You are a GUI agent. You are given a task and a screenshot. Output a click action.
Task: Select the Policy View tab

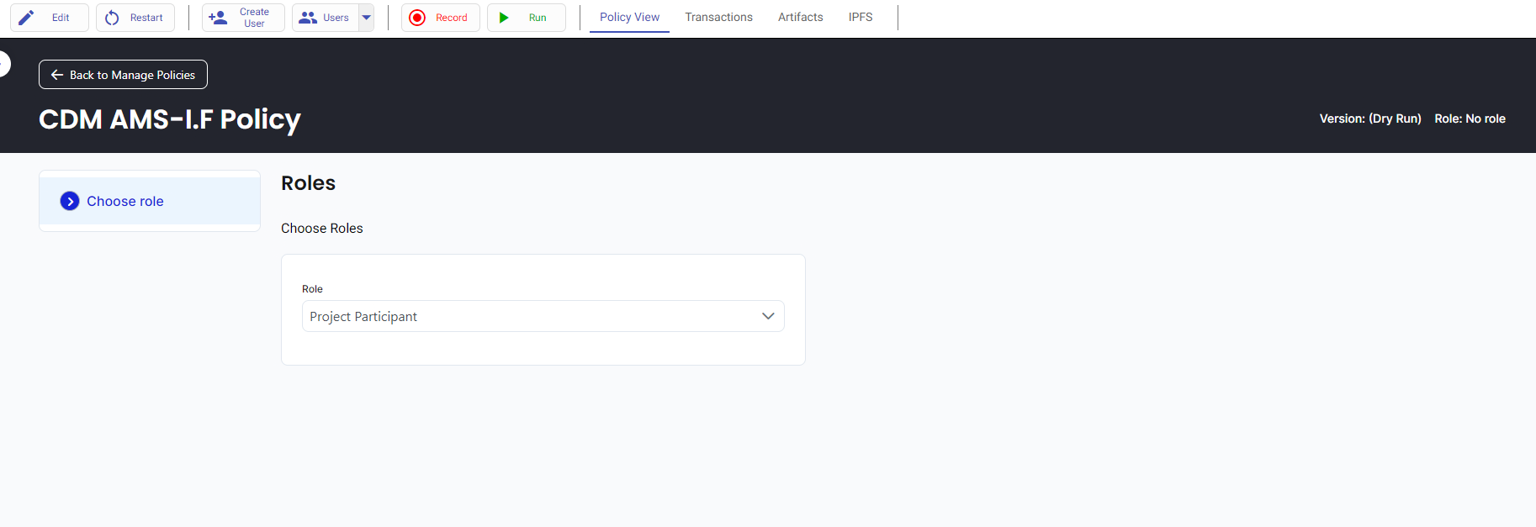click(x=629, y=17)
